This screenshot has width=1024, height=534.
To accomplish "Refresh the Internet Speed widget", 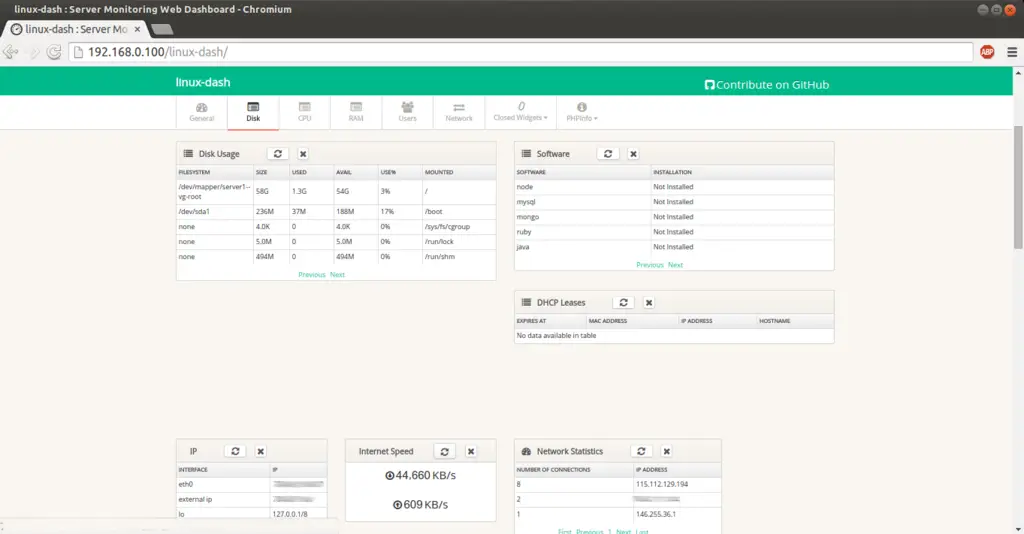I will click(x=445, y=451).
